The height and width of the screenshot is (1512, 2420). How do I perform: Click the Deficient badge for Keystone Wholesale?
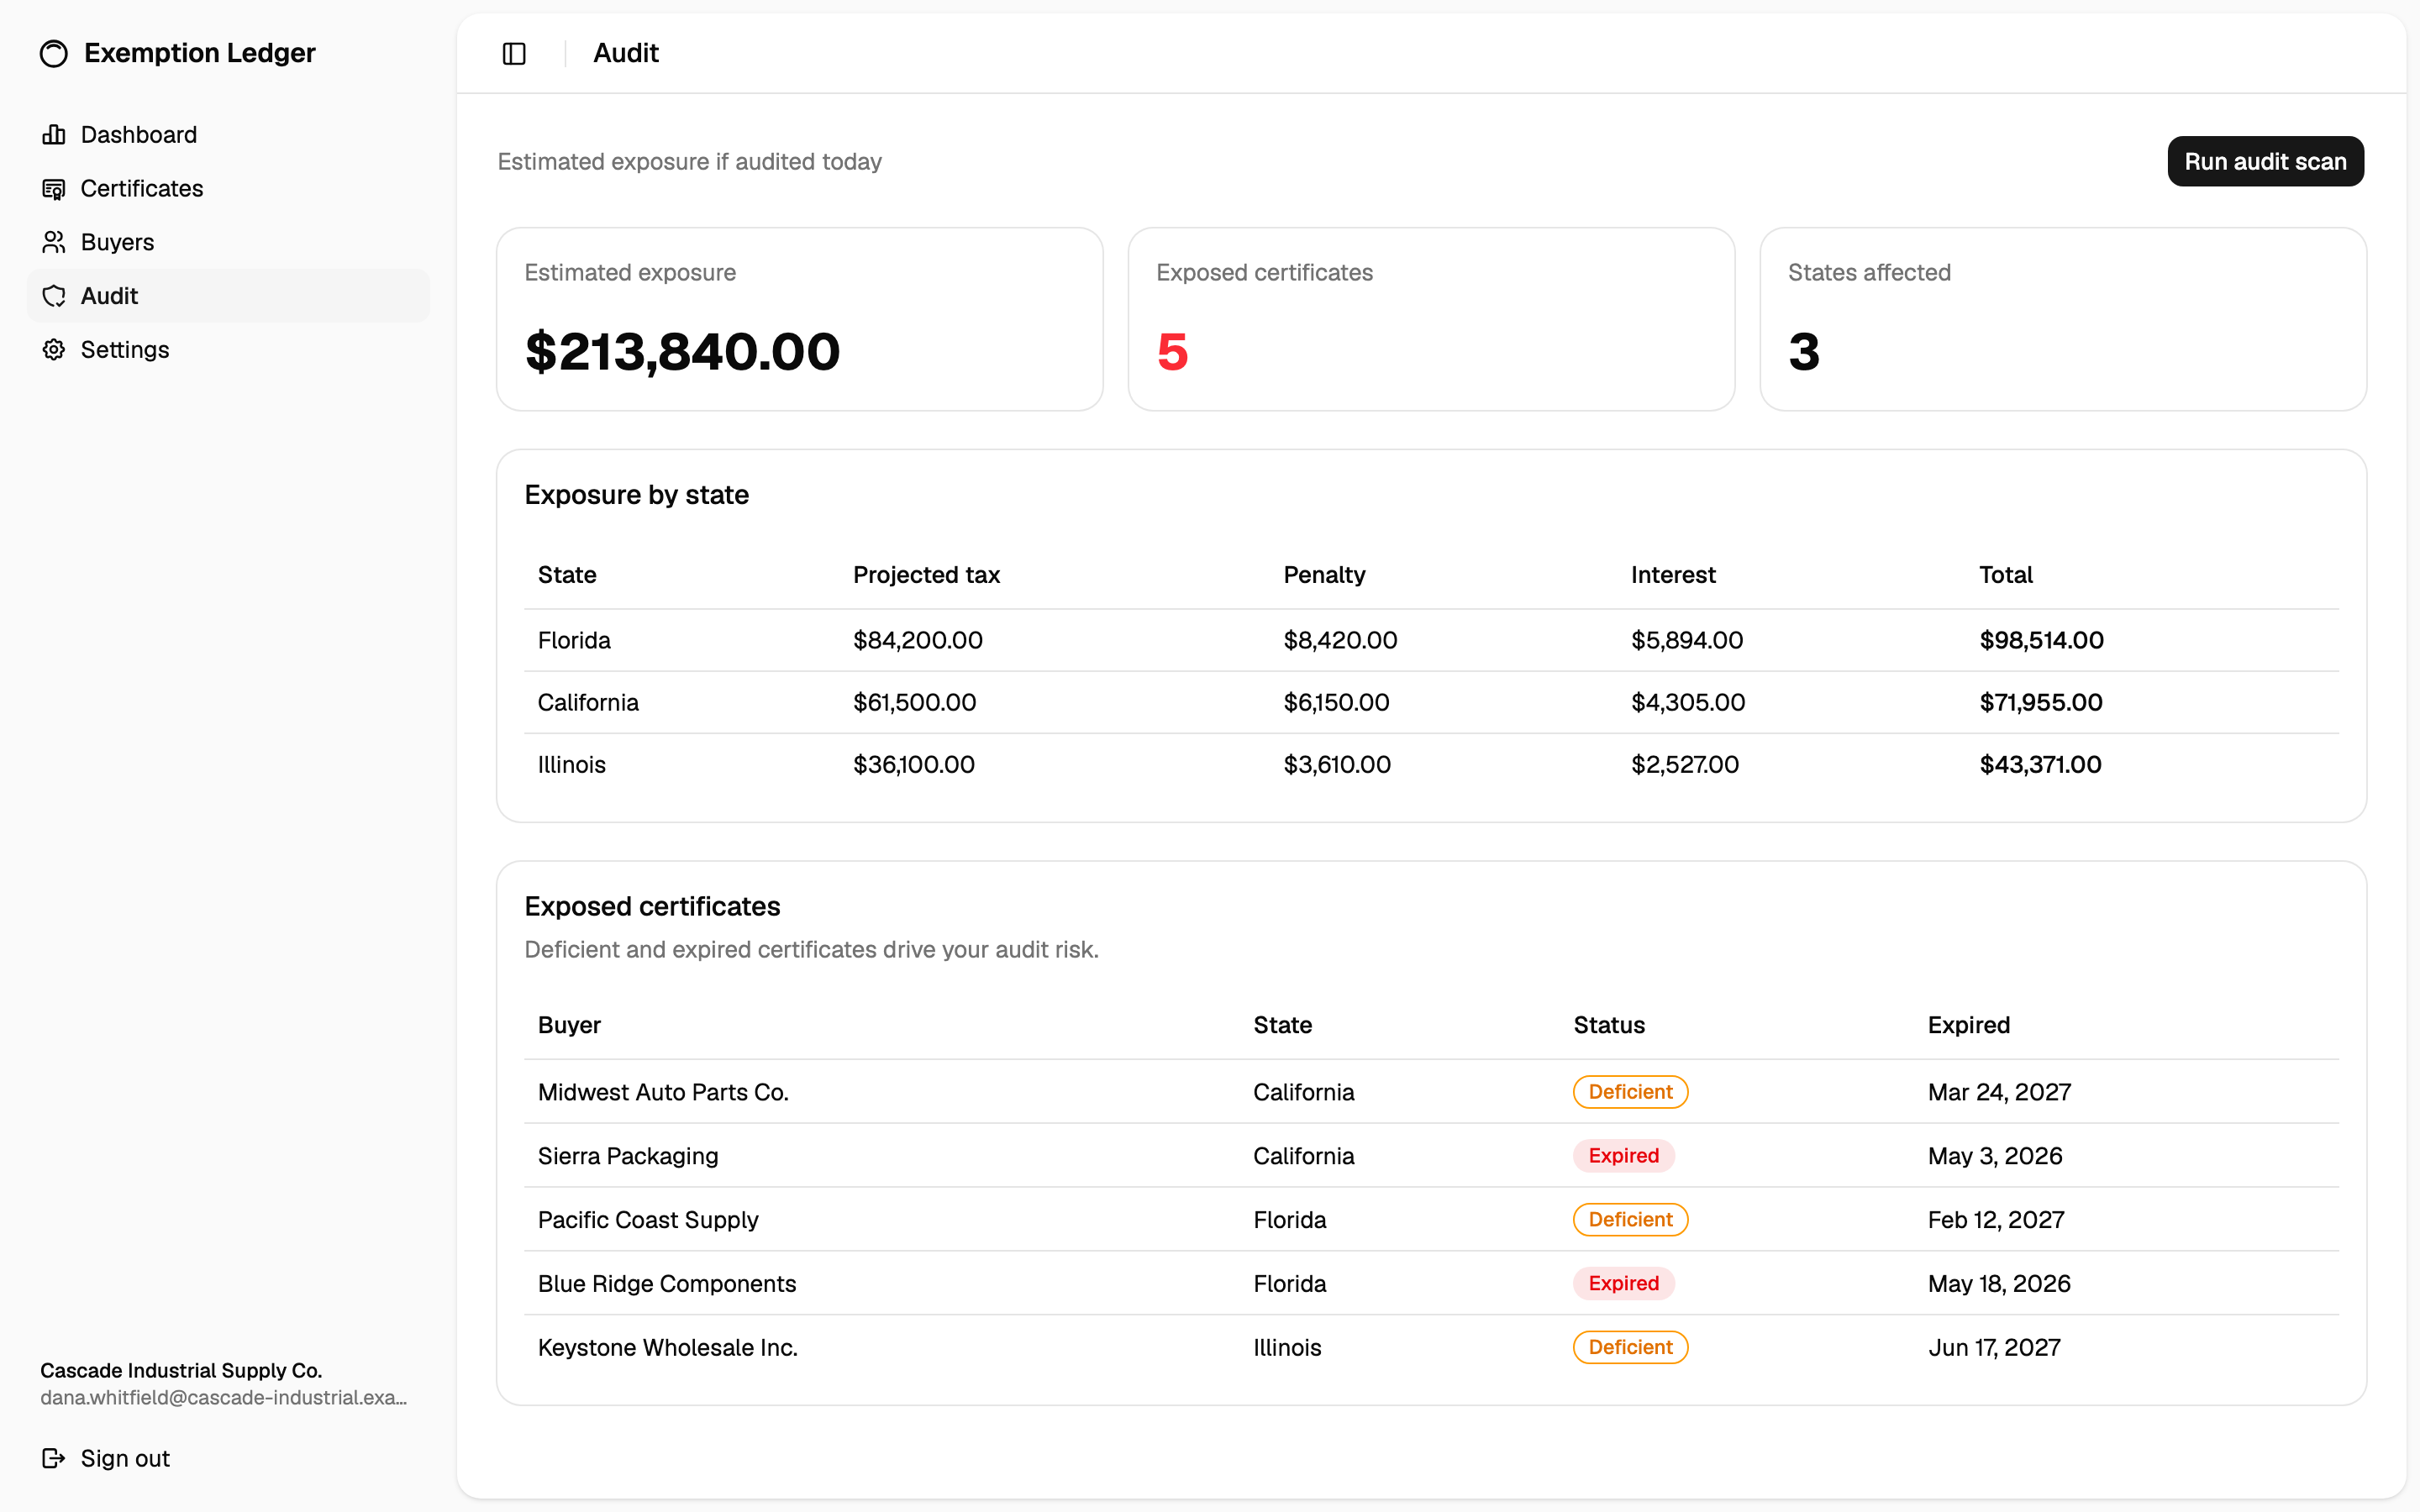[x=1630, y=1347]
